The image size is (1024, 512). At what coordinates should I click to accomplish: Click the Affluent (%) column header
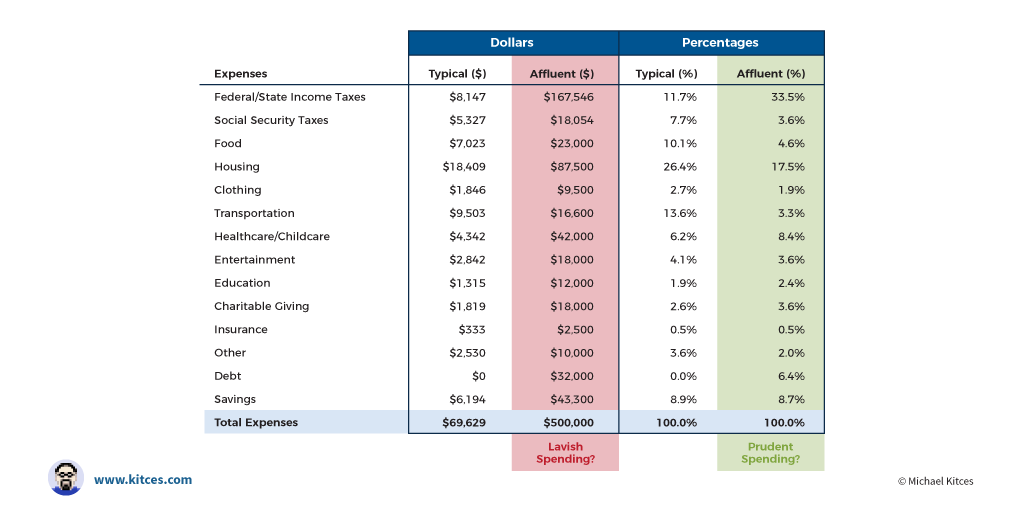770,74
